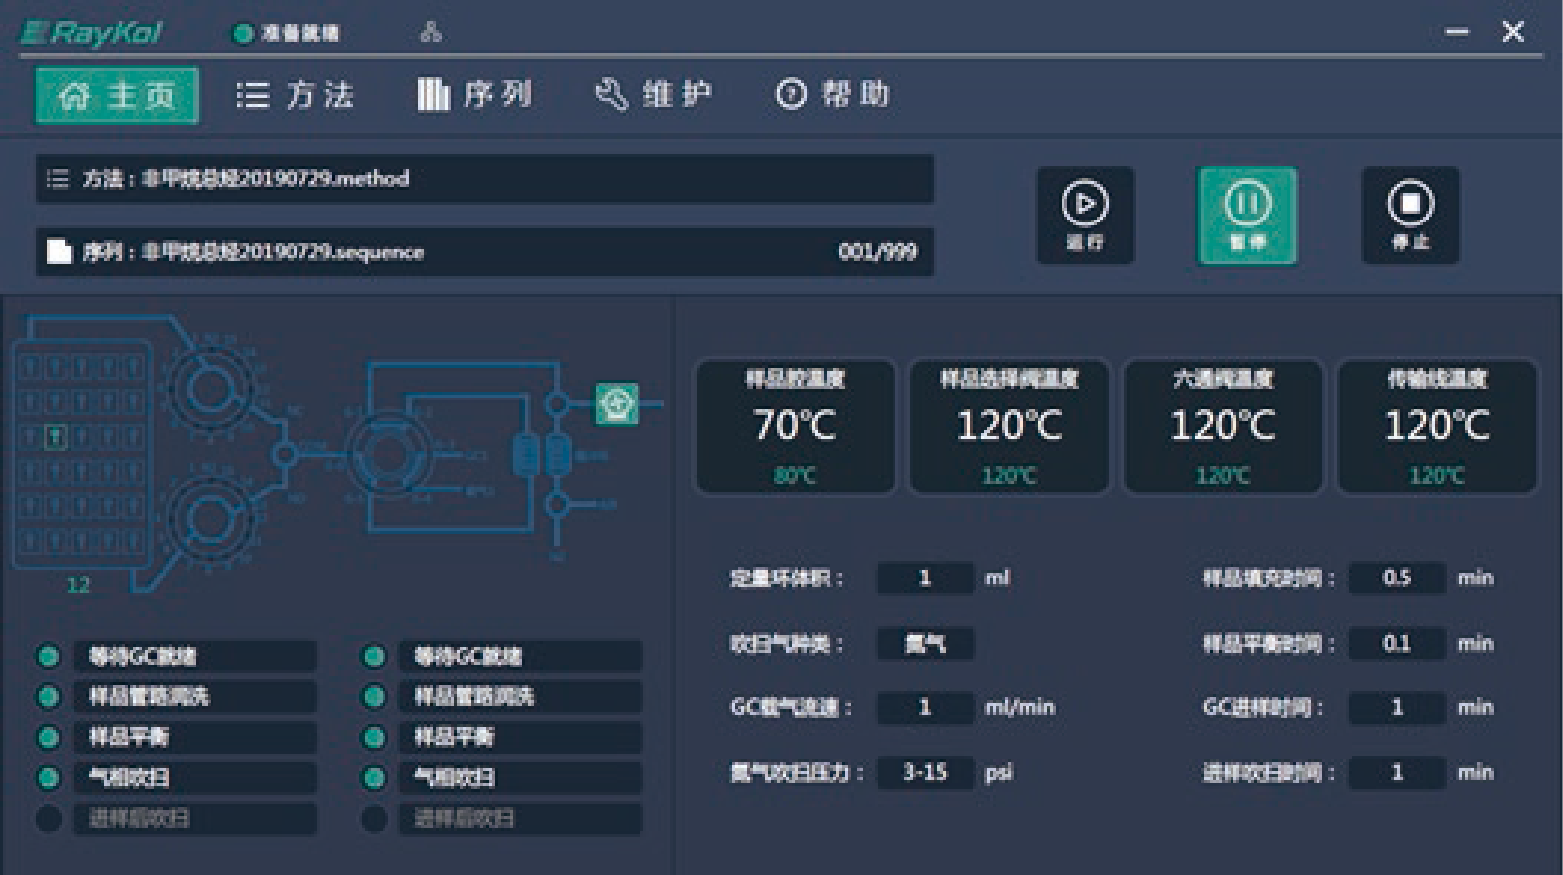
Task: Switch to the 方法 tab
Action: pyautogui.click(x=294, y=94)
